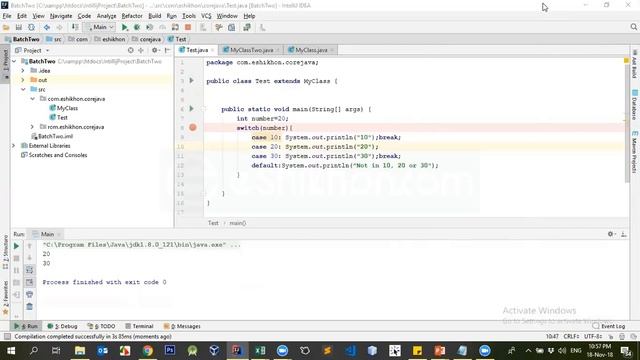Click the blue Back navigation arrow
This screenshot has height=360, width=640.
click(47, 27)
